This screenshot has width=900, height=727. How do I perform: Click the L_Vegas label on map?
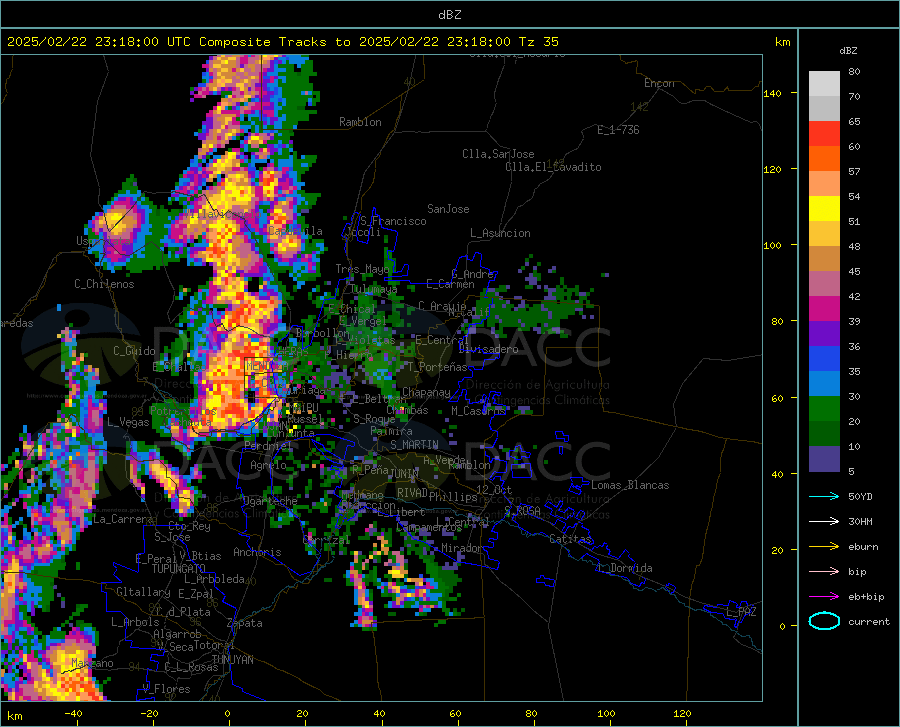pos(128,422)
